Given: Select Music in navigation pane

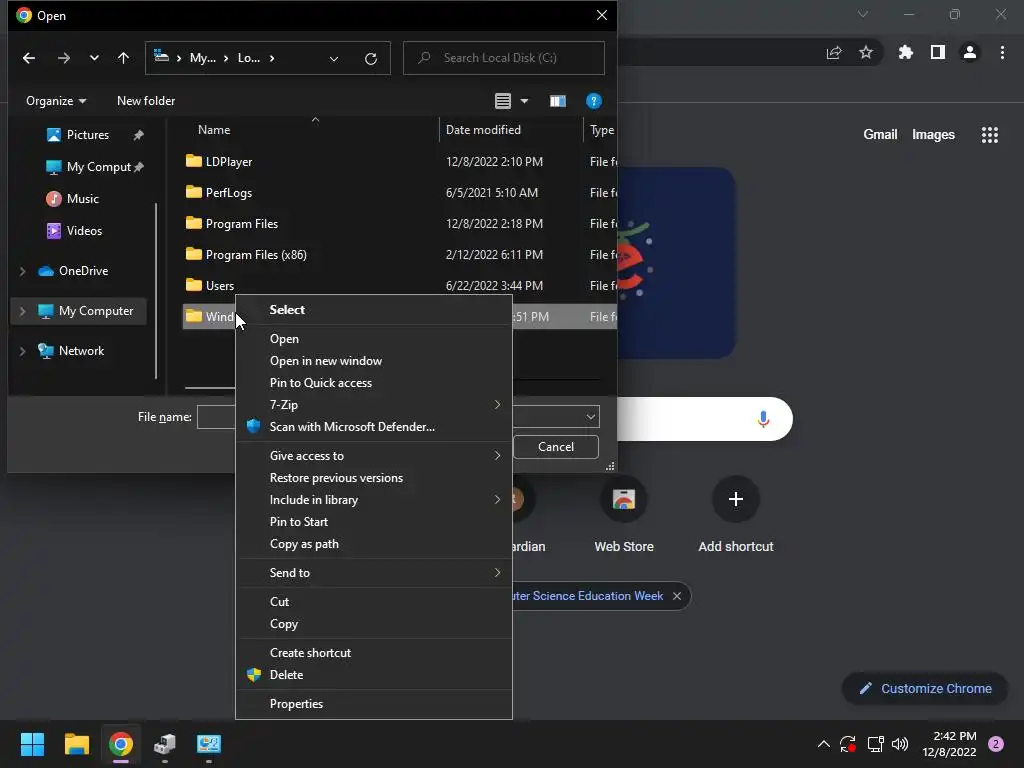Looking at the screenshot, I should pos(82,199).
